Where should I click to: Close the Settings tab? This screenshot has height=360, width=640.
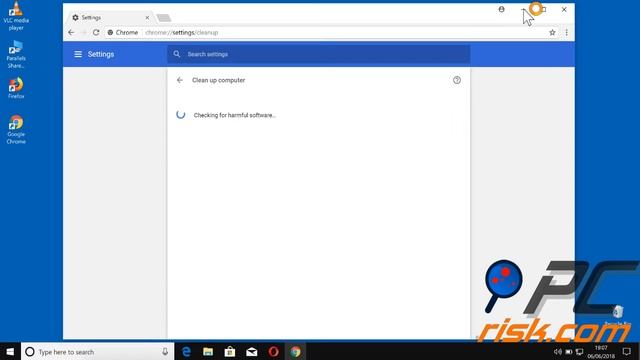coord(147,18)
